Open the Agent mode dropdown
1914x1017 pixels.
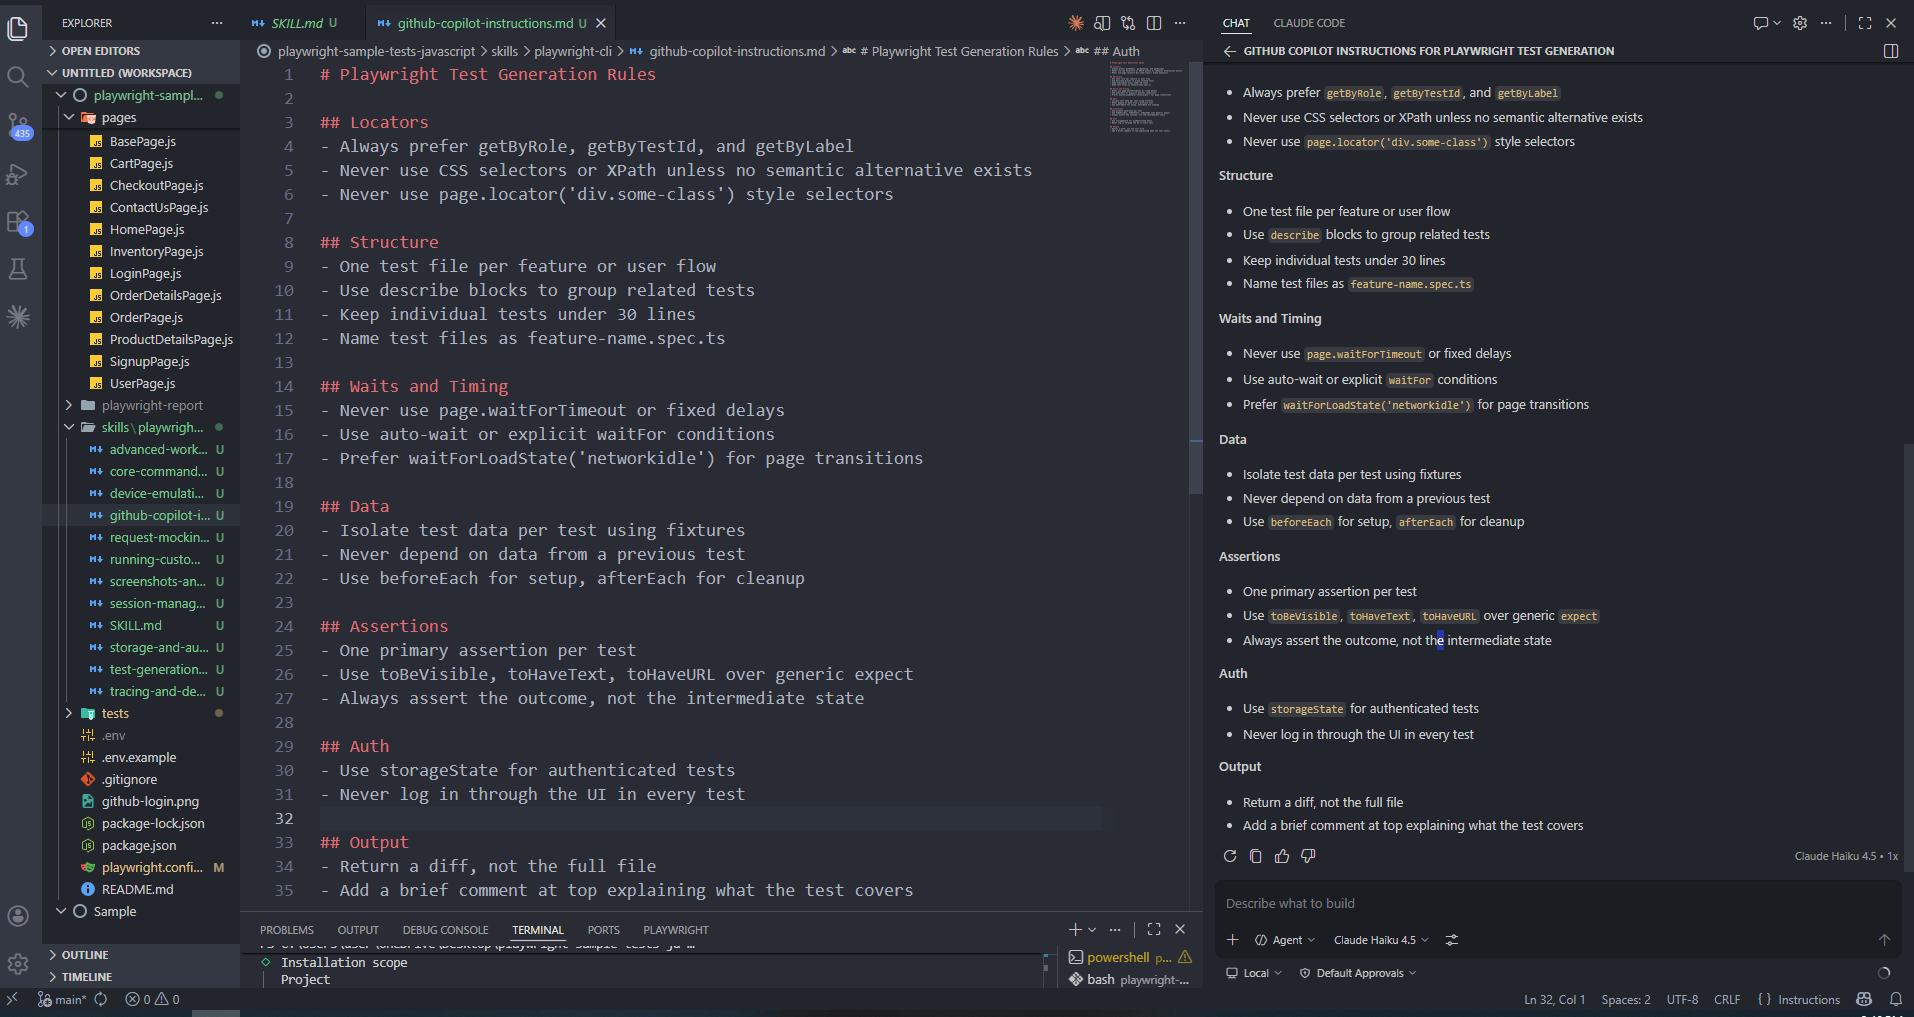point(1286,940)
